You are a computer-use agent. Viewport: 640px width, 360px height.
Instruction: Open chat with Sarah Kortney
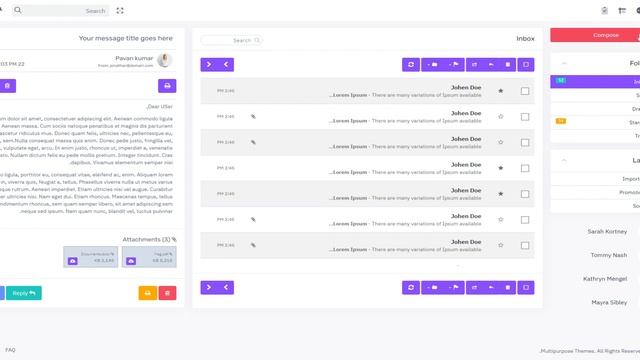pyautogui.click(x=607, y=231)
